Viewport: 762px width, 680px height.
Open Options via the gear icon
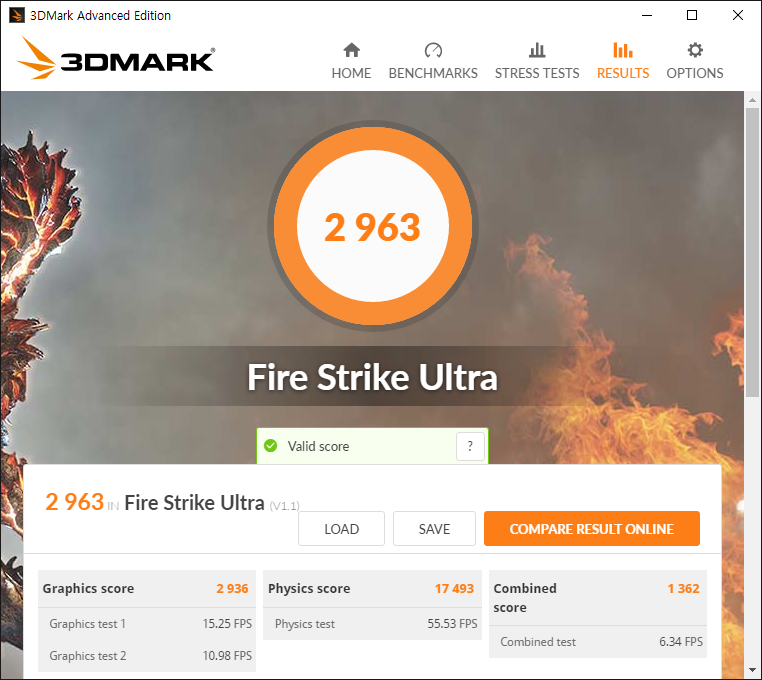pyautogui.click(x=695, y=50)
